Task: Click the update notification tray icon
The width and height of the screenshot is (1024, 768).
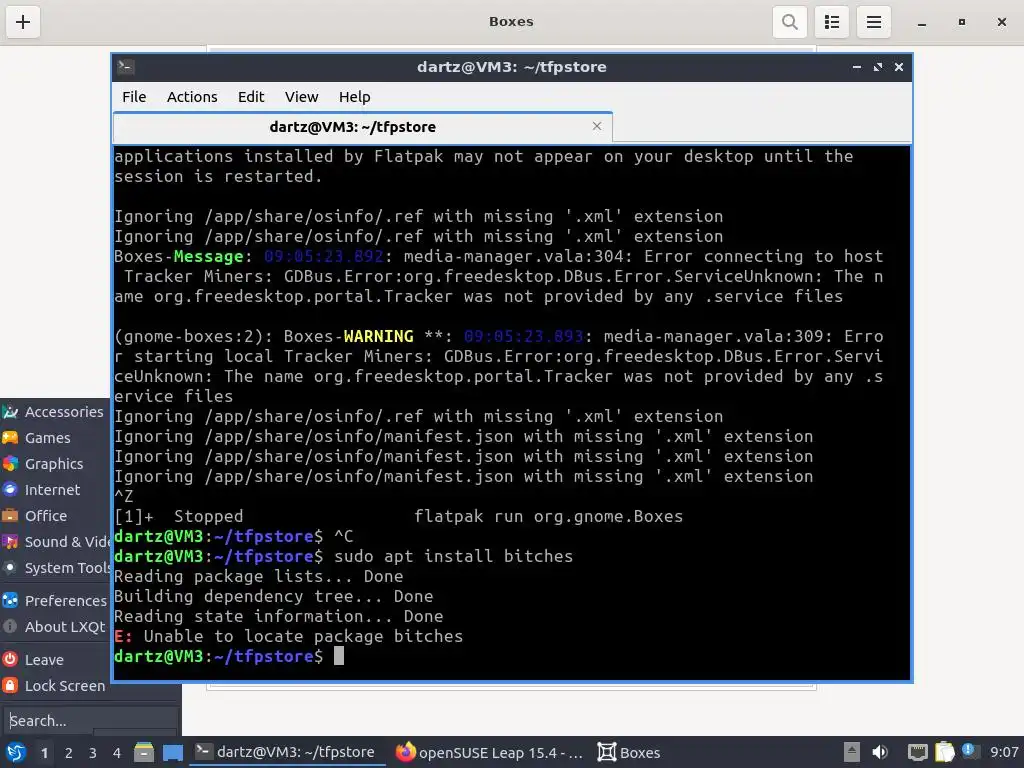Action: (969, 751)
